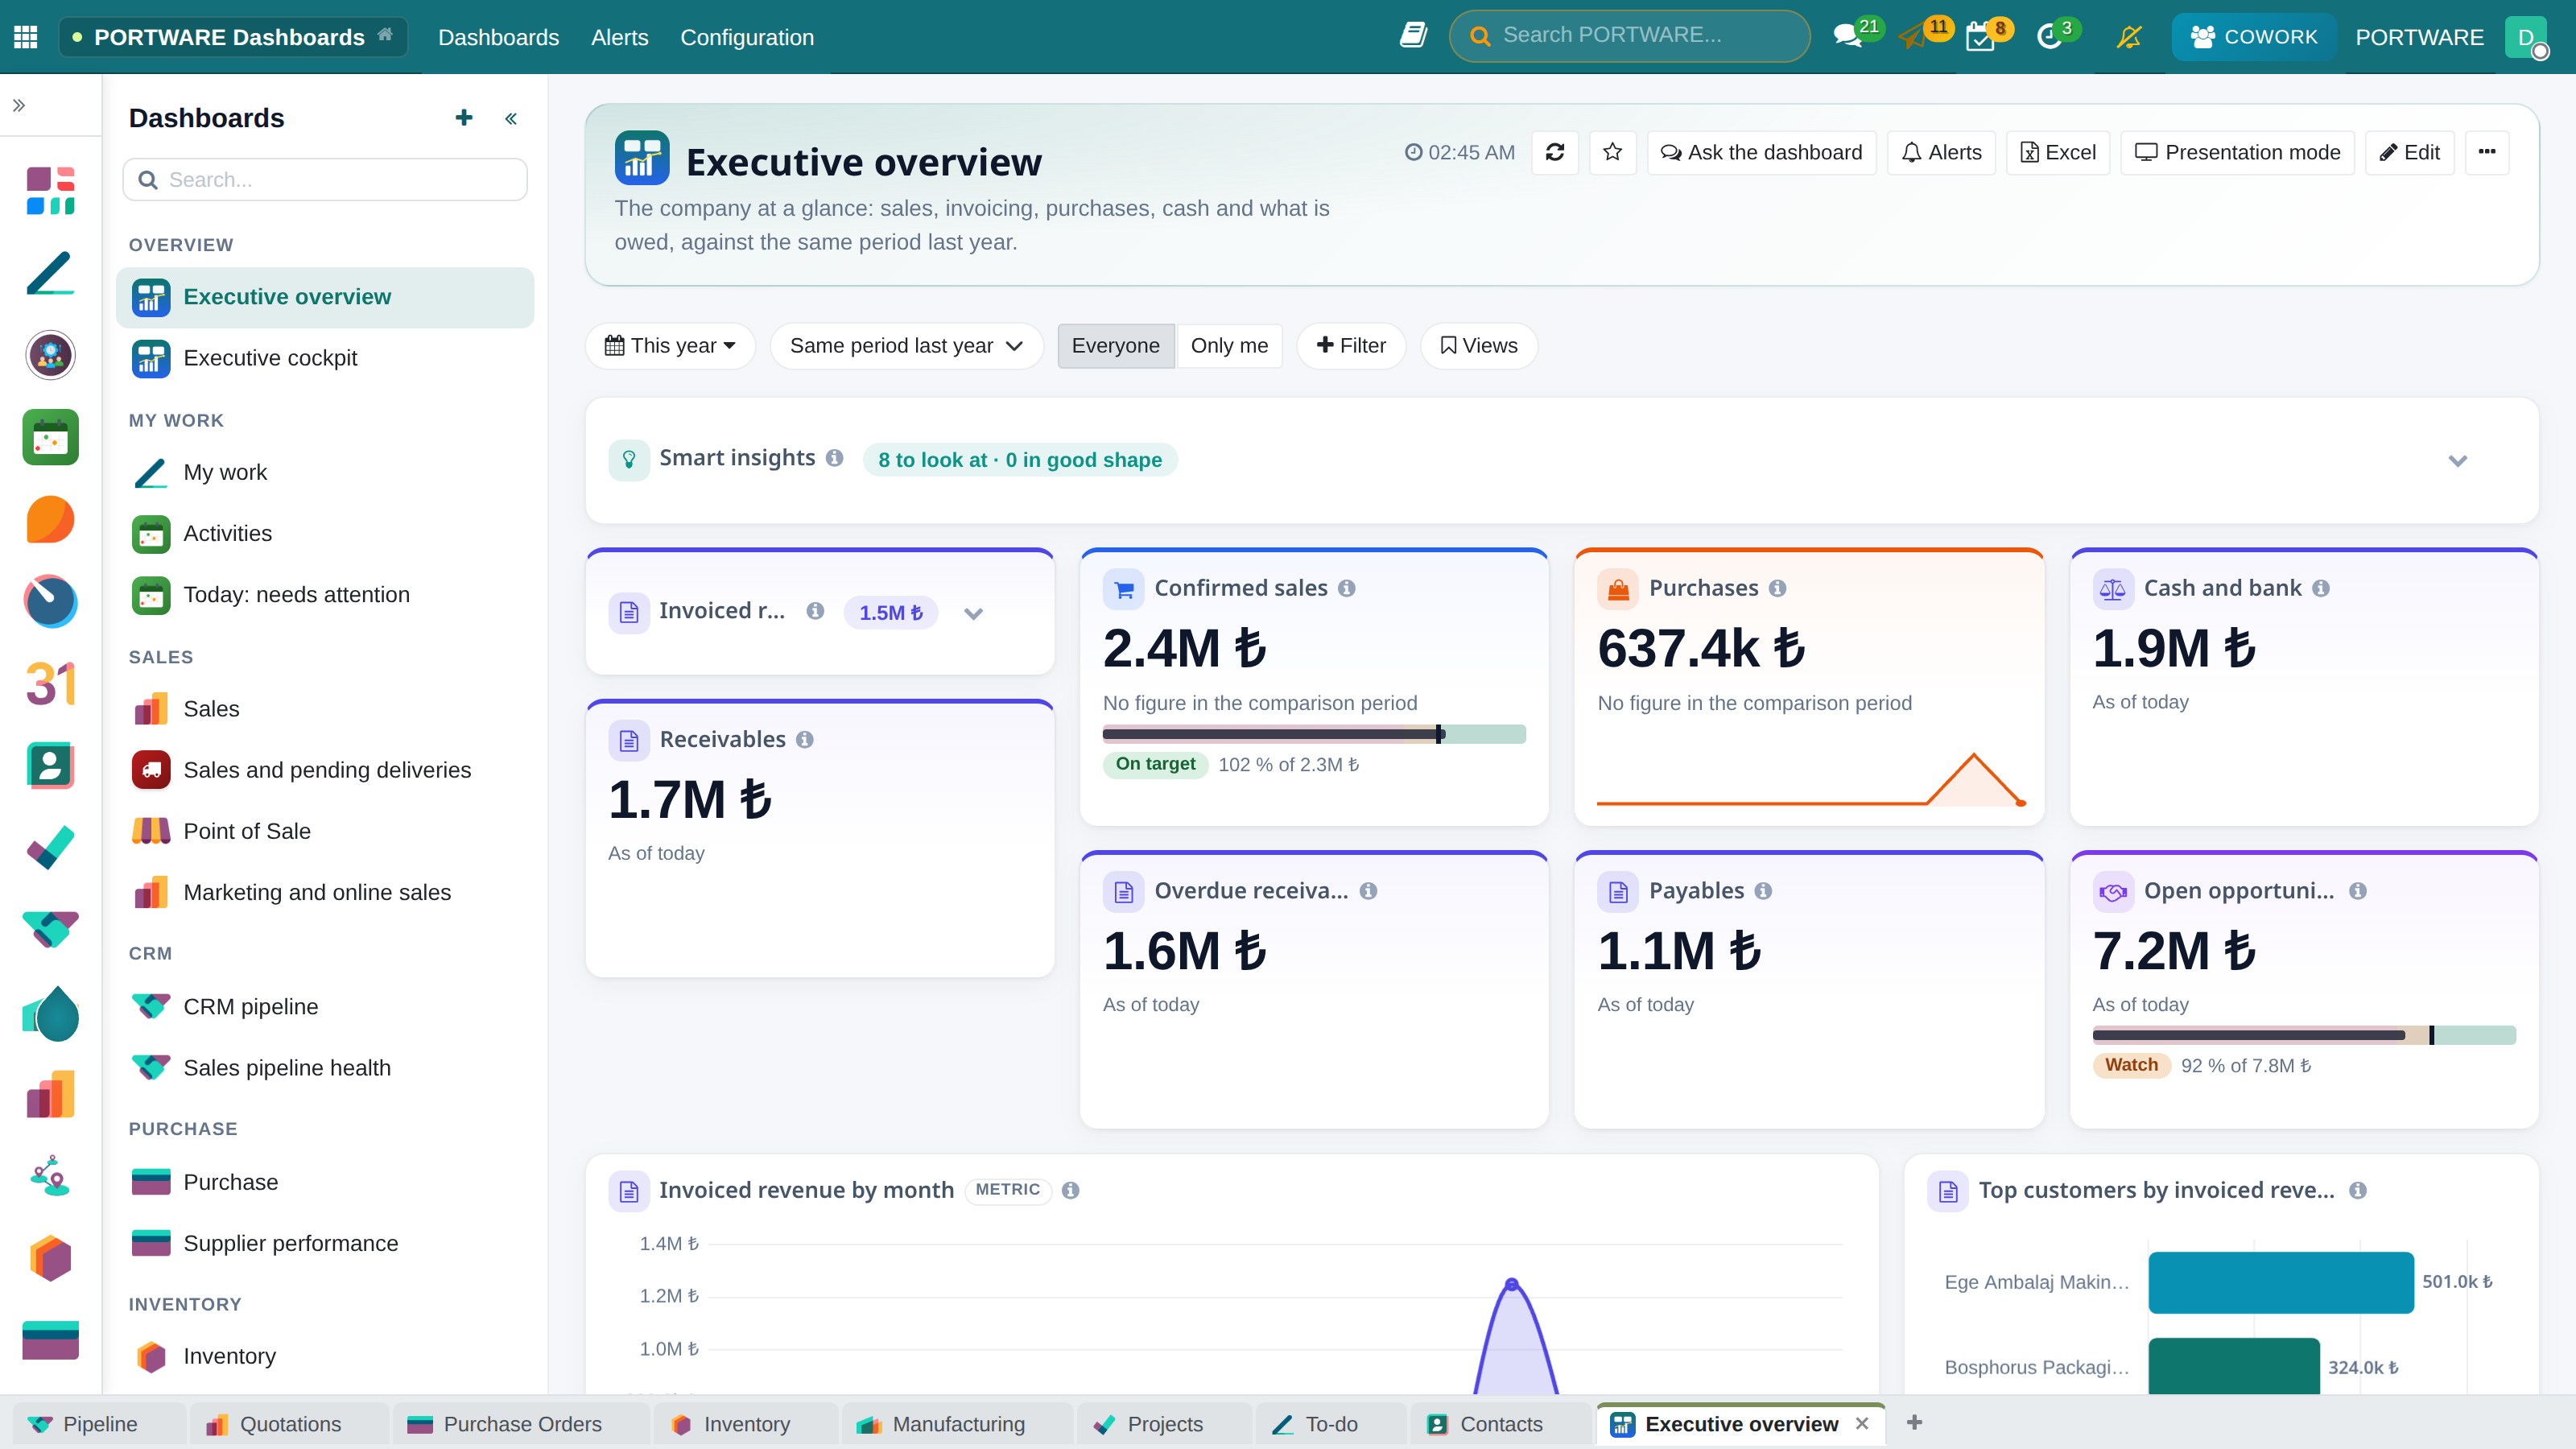Expand the Smart insights panel chevron

[x=2458, y=461]
